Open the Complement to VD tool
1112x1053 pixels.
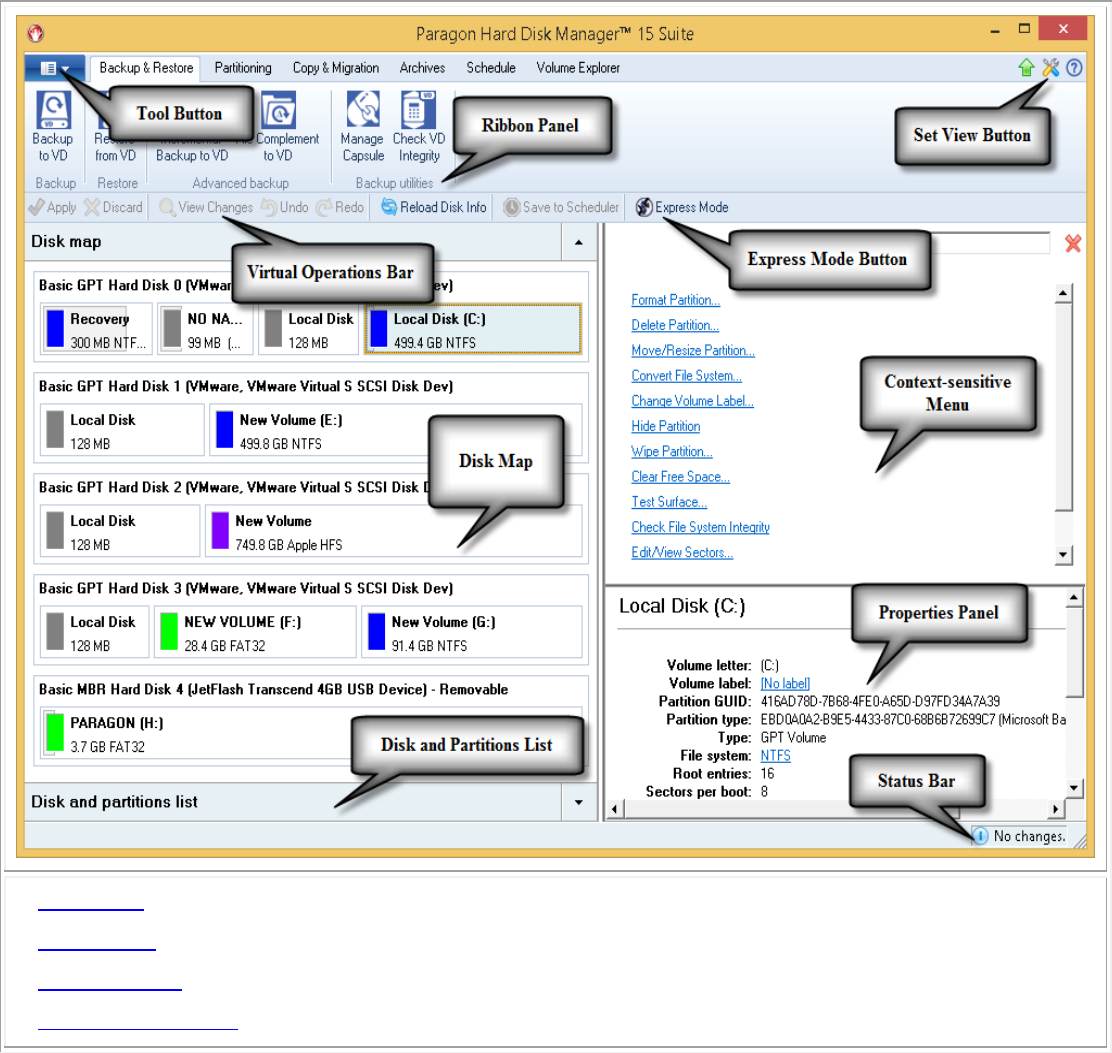tap(281, 128)
